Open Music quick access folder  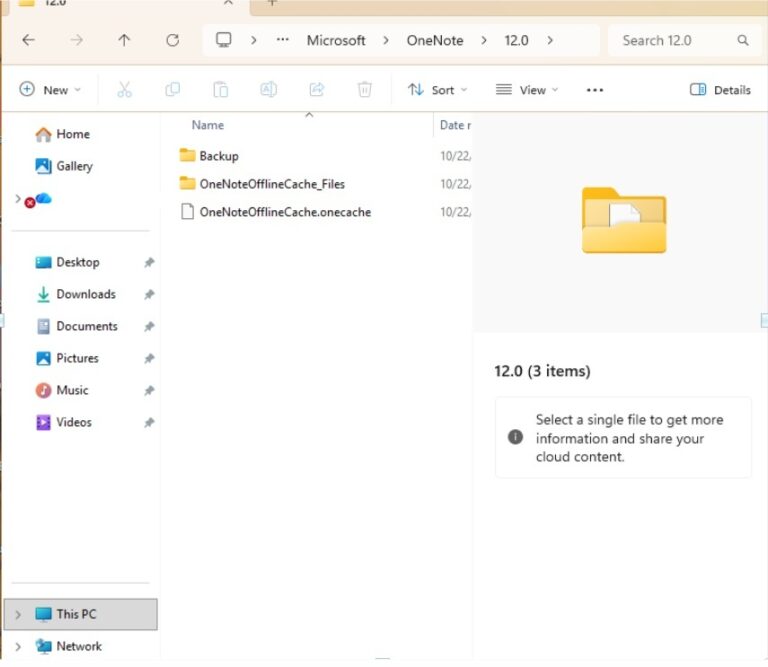62,390
